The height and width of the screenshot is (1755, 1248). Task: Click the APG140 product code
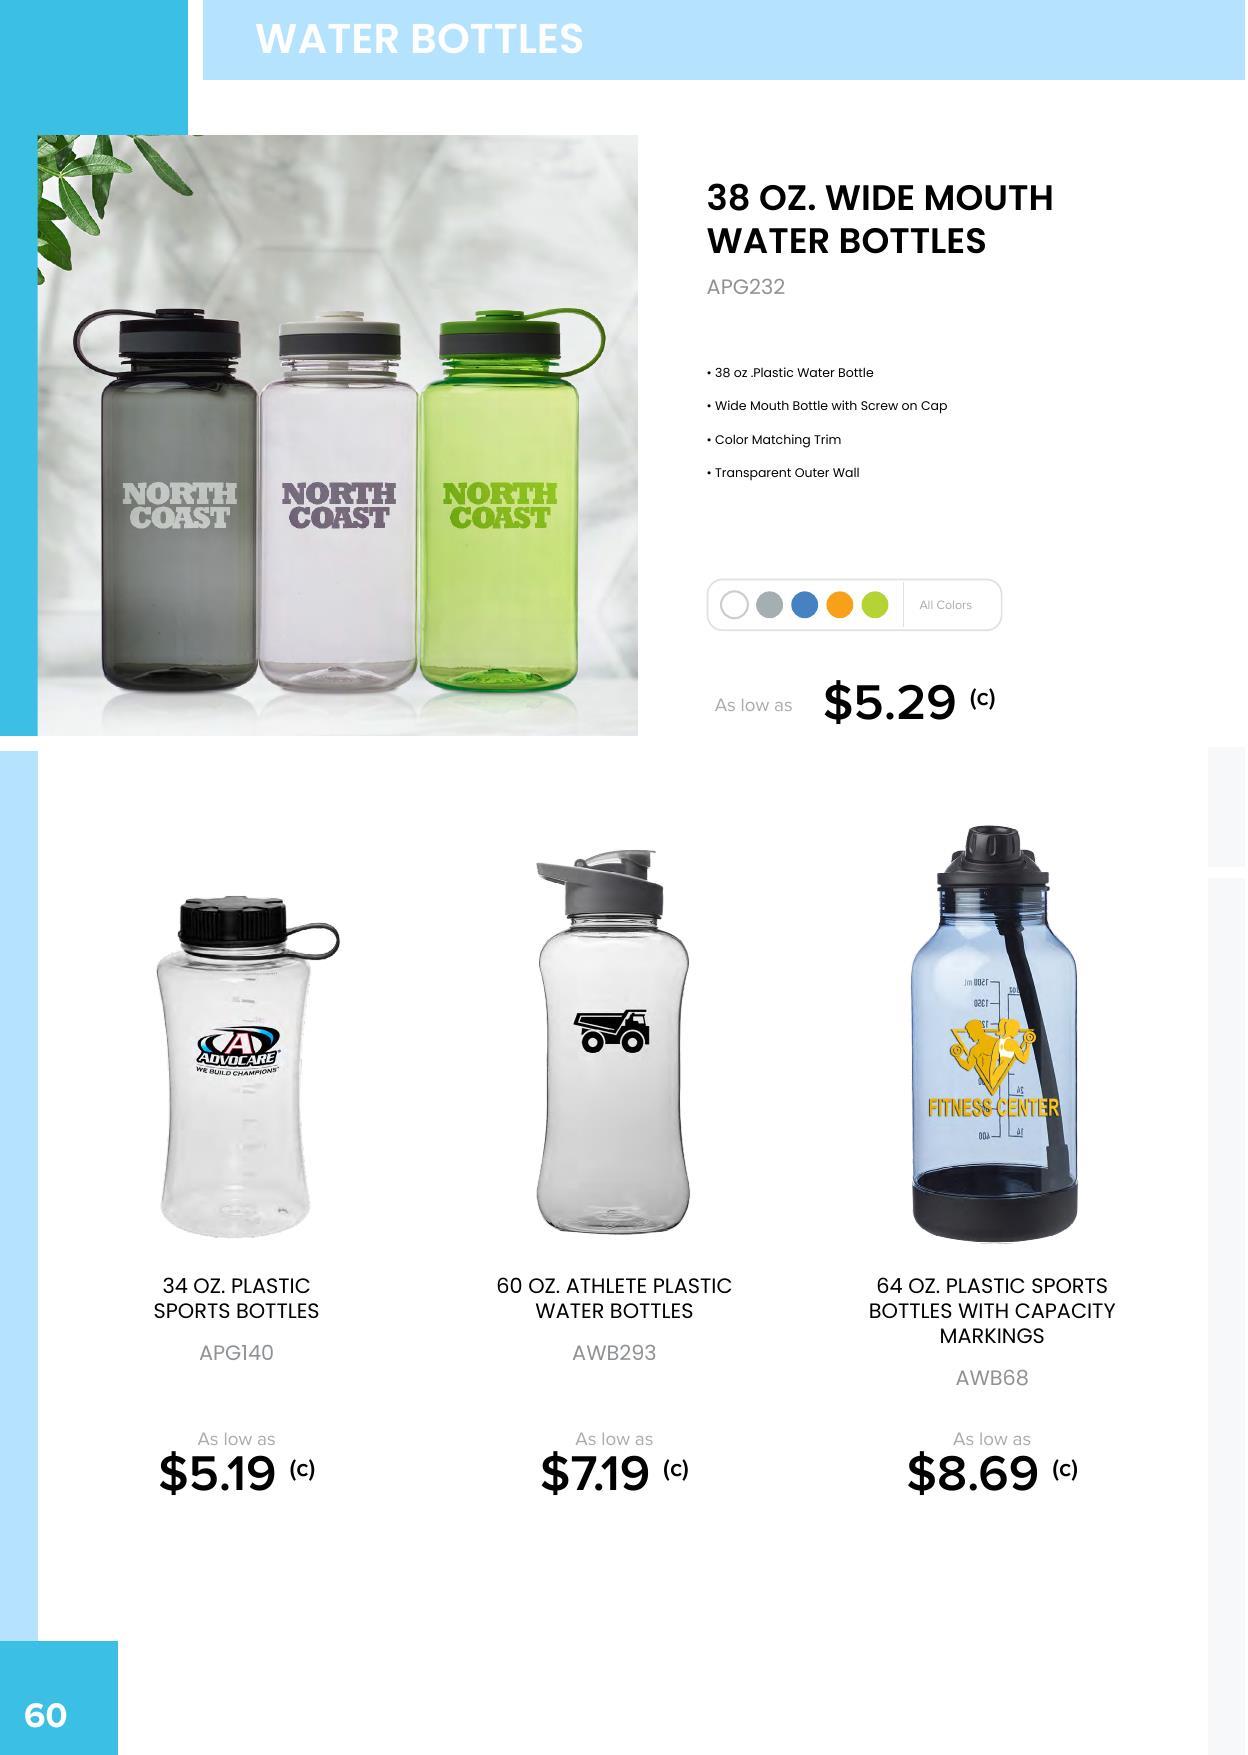(236, 1353)
